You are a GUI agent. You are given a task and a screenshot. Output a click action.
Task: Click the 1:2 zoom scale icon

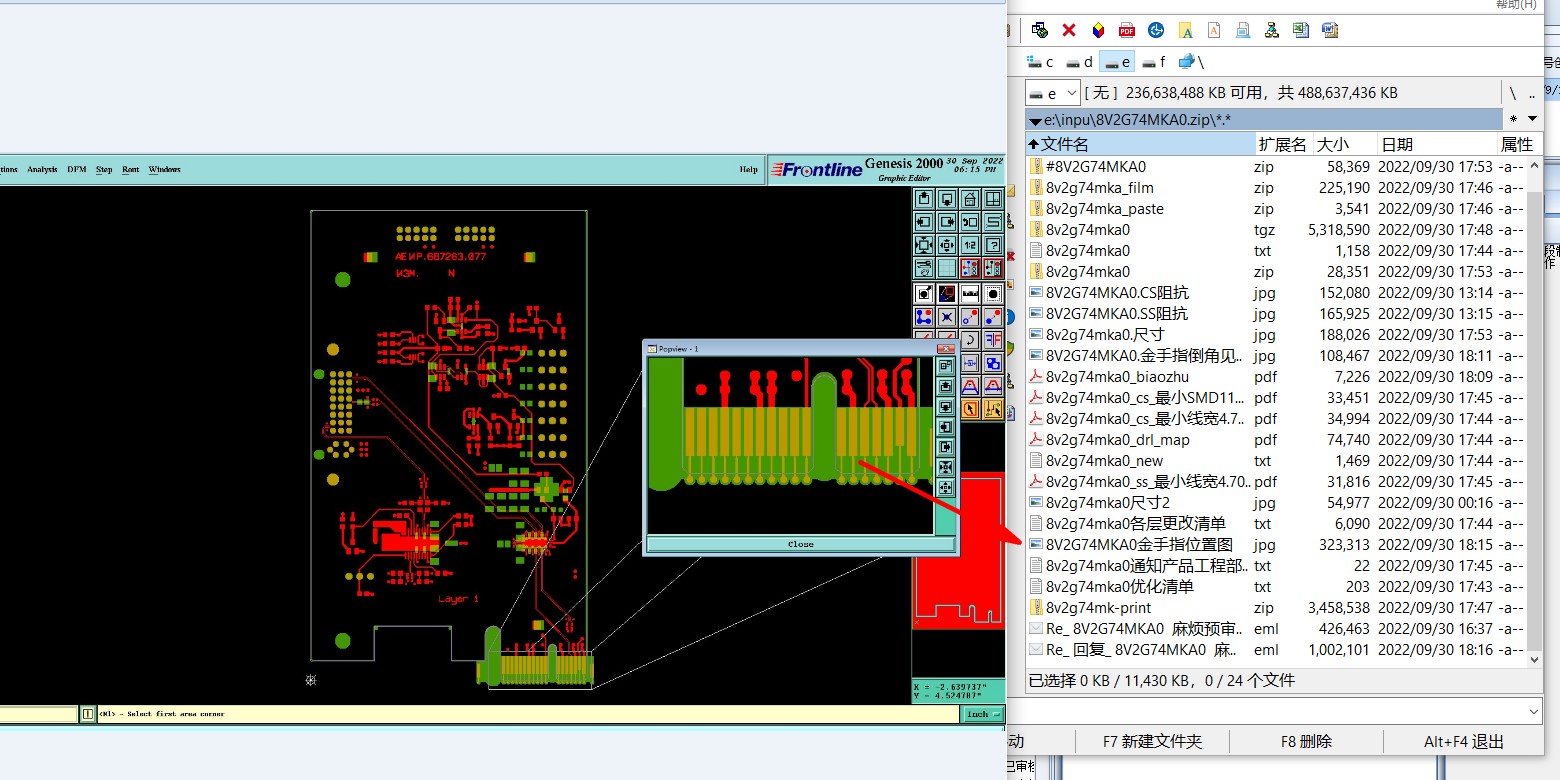point(970,245)
